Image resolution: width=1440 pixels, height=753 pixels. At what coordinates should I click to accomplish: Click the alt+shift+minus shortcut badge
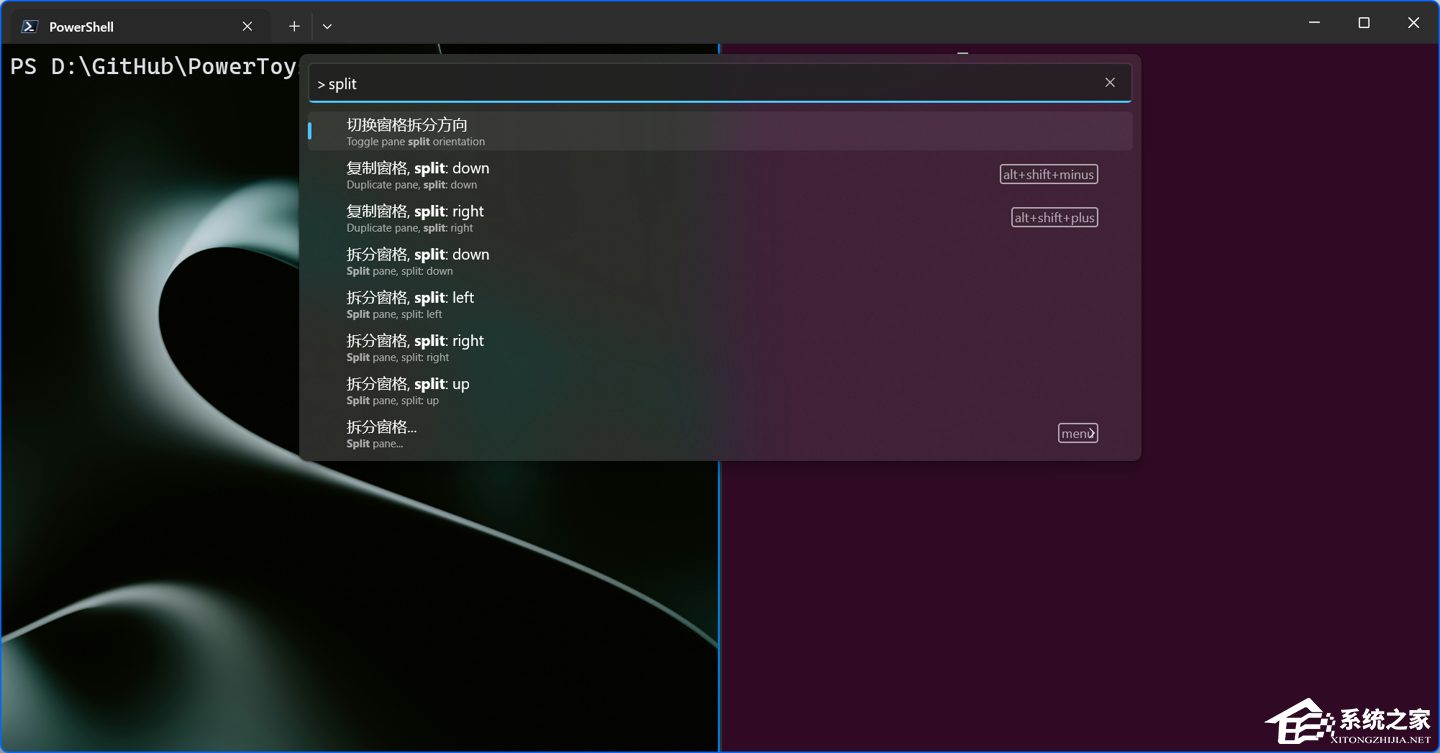[1049, 174]
